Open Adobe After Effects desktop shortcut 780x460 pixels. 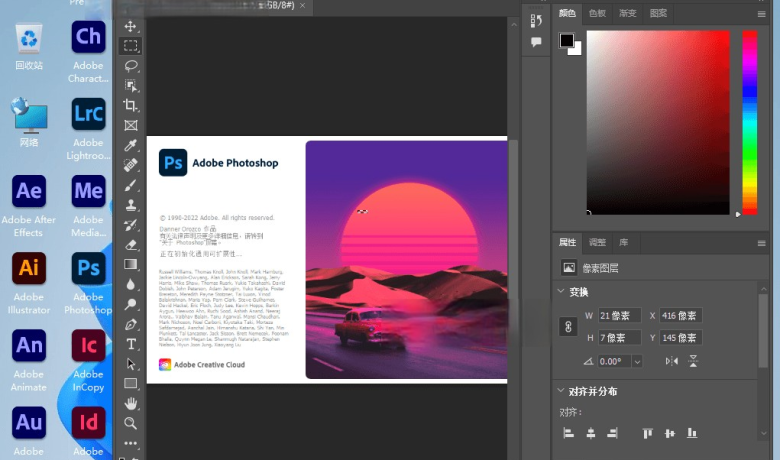28,205
